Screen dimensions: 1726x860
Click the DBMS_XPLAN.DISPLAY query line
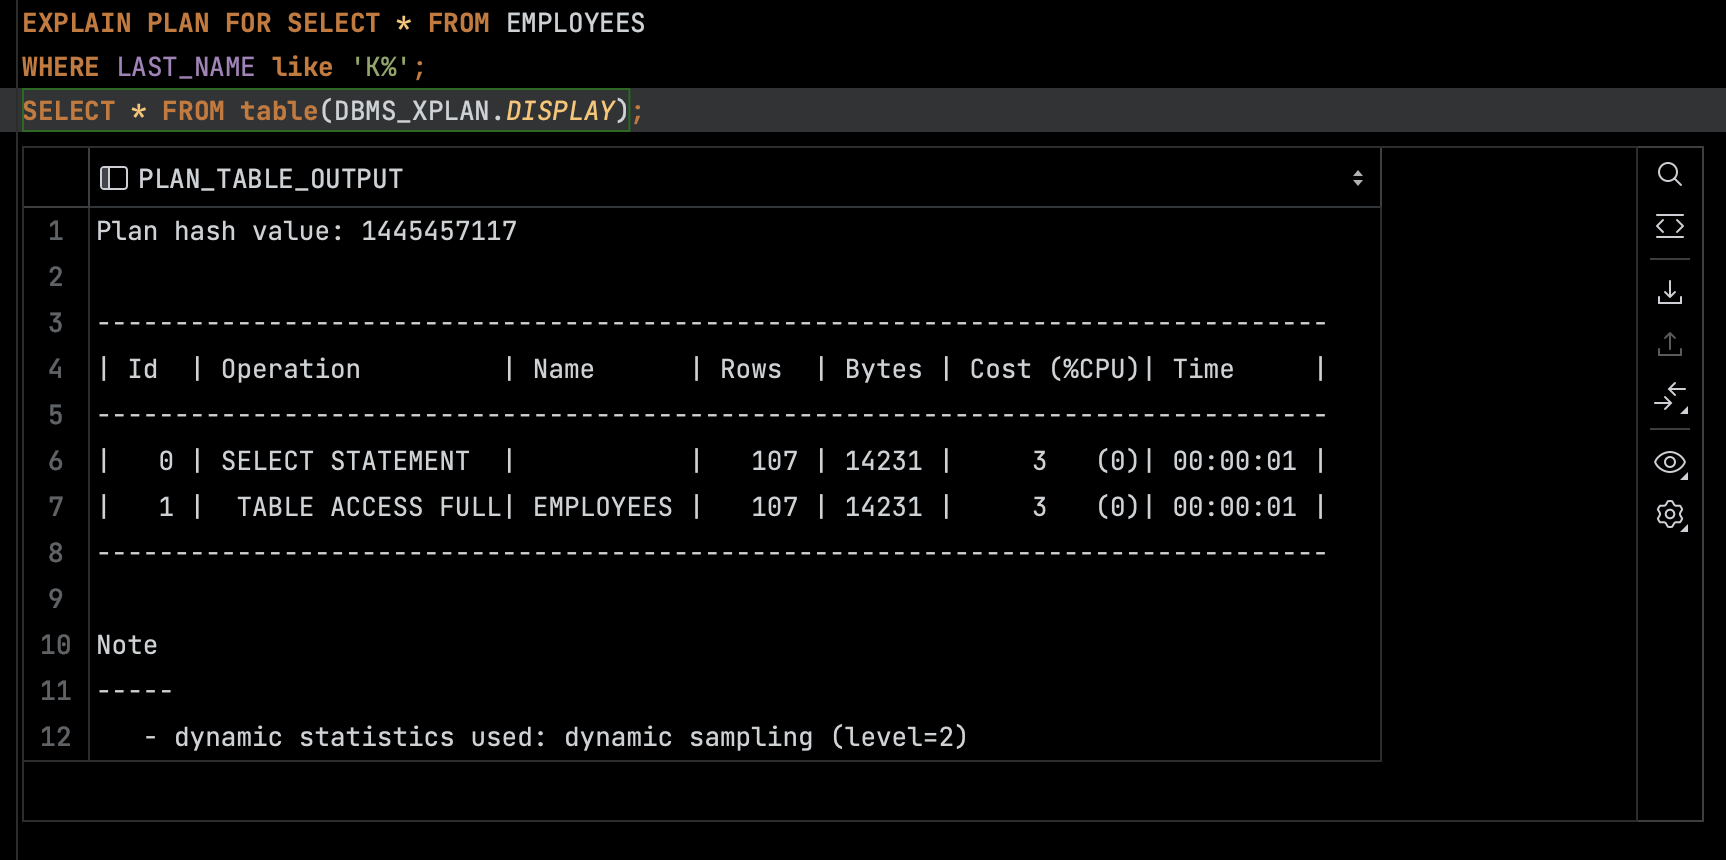[333, 110]
